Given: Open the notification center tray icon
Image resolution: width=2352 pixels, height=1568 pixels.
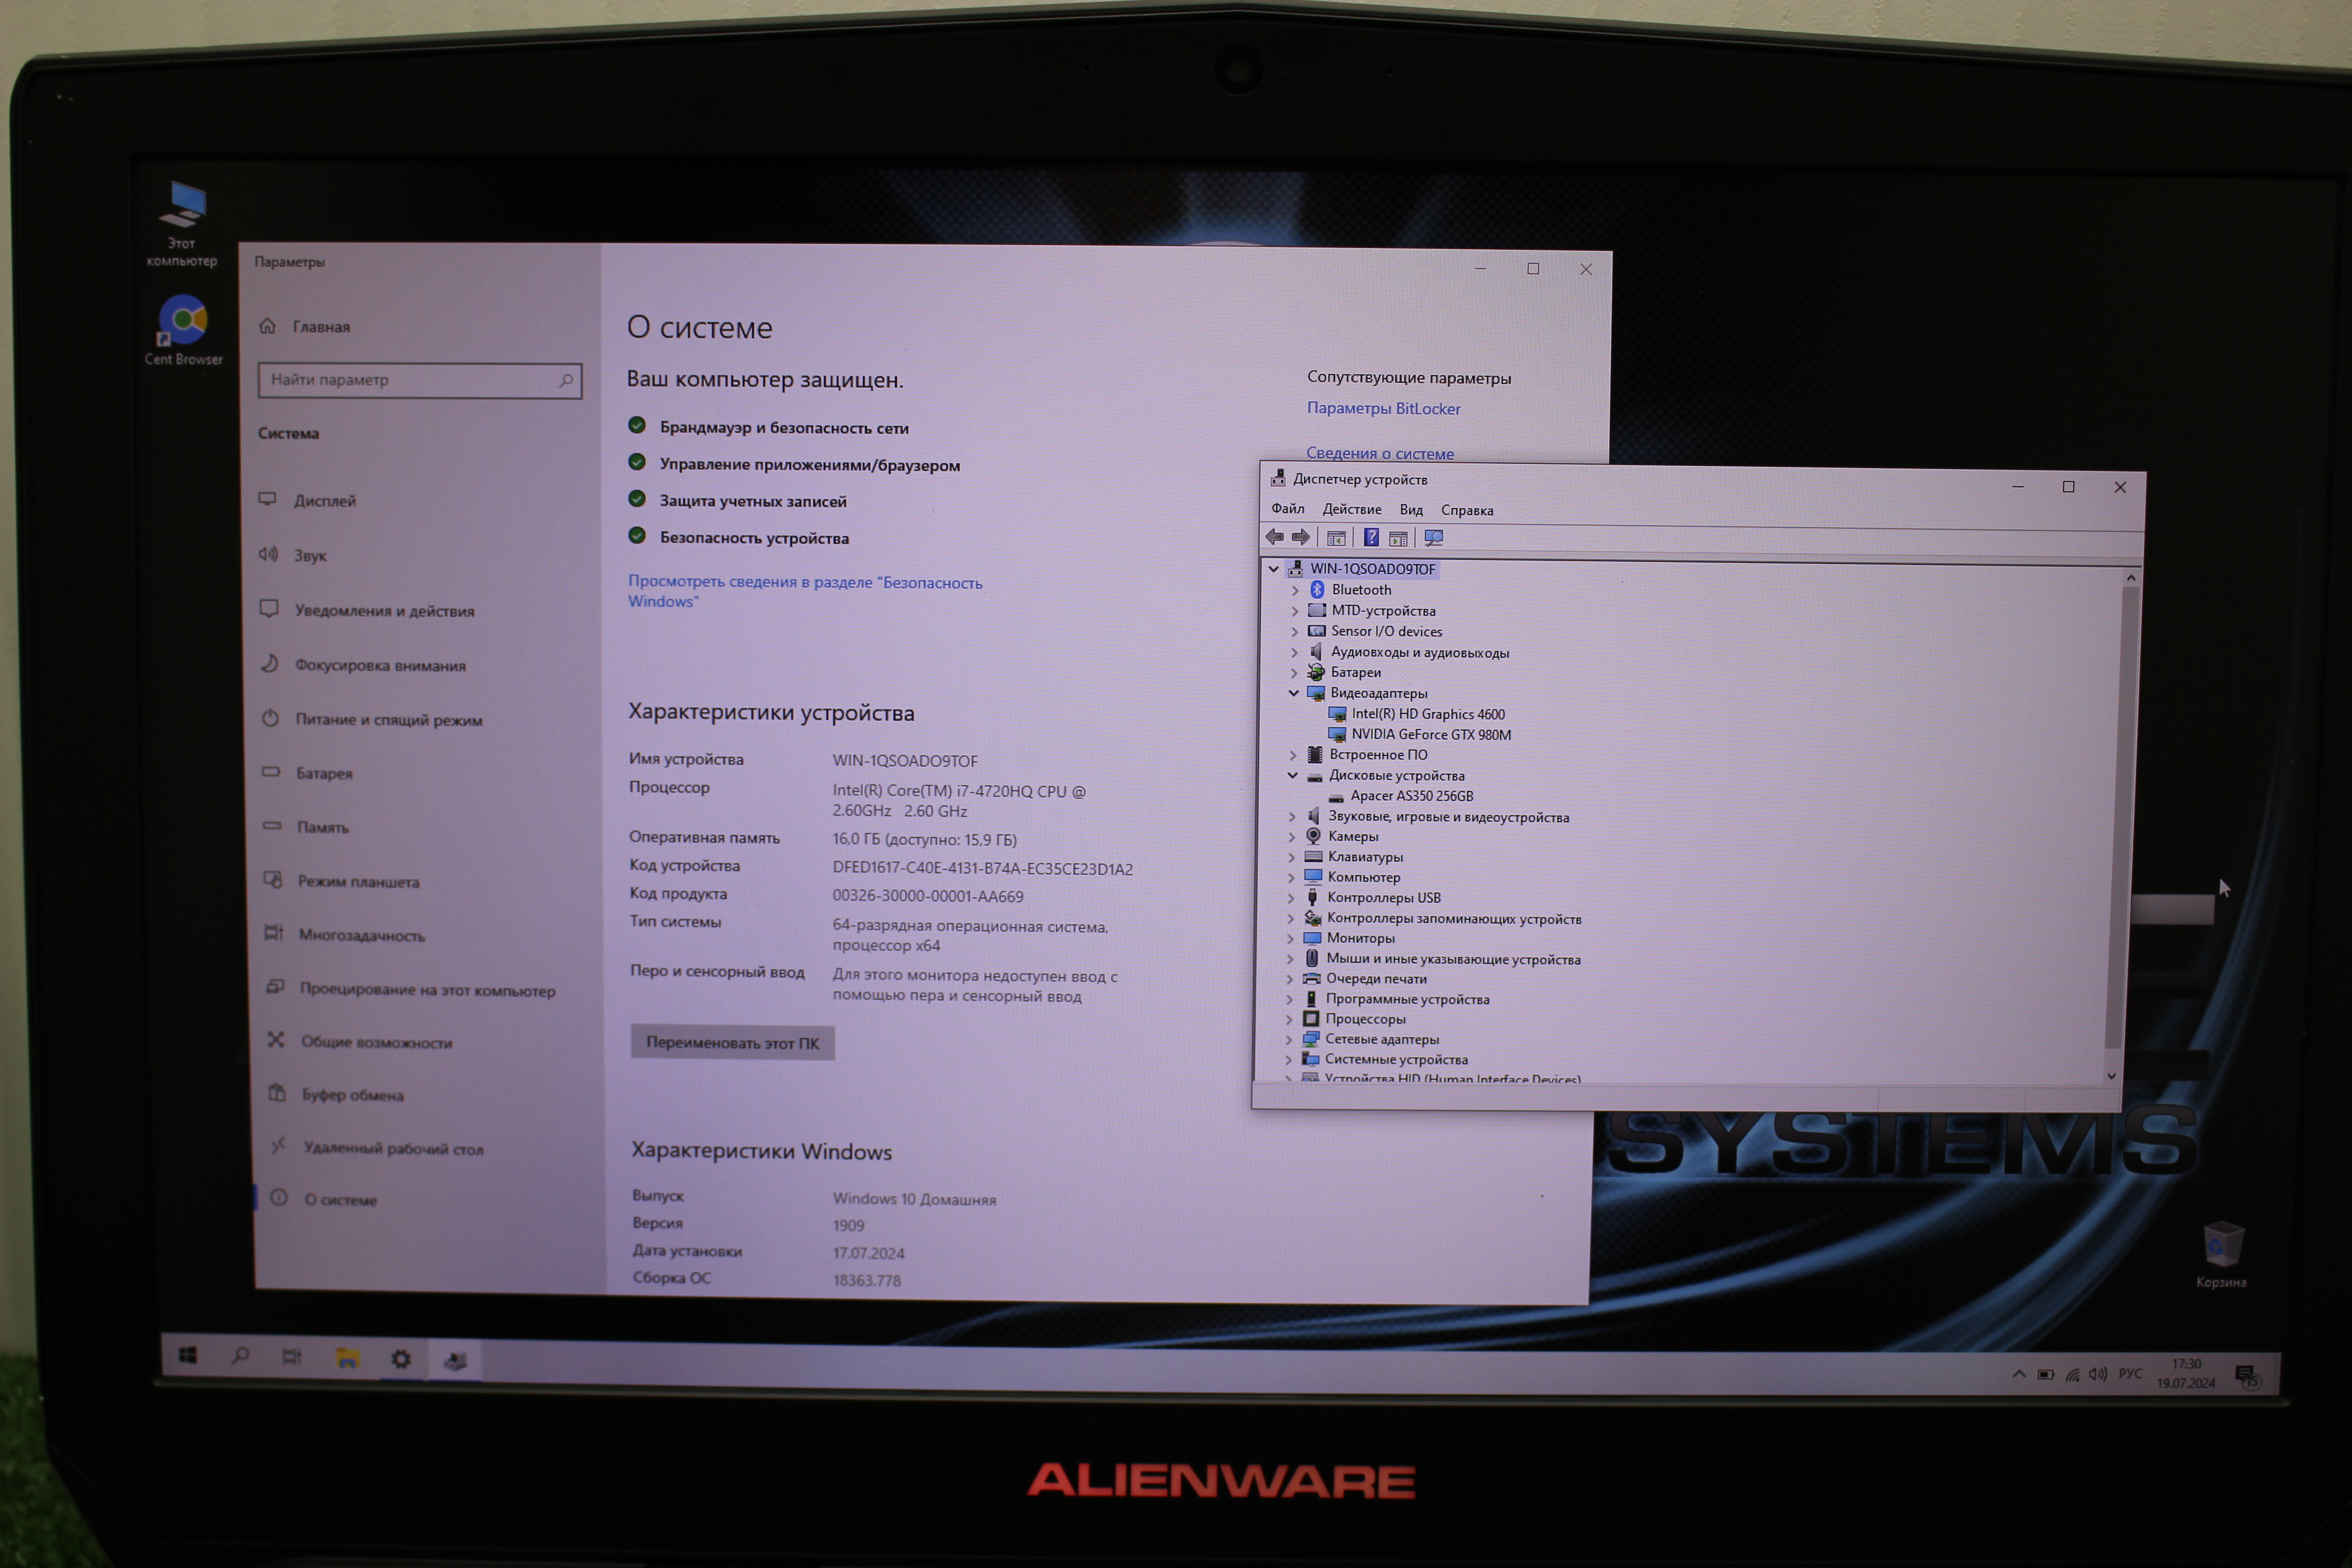Looking at the screenshot, I should pos(2247,1376).
